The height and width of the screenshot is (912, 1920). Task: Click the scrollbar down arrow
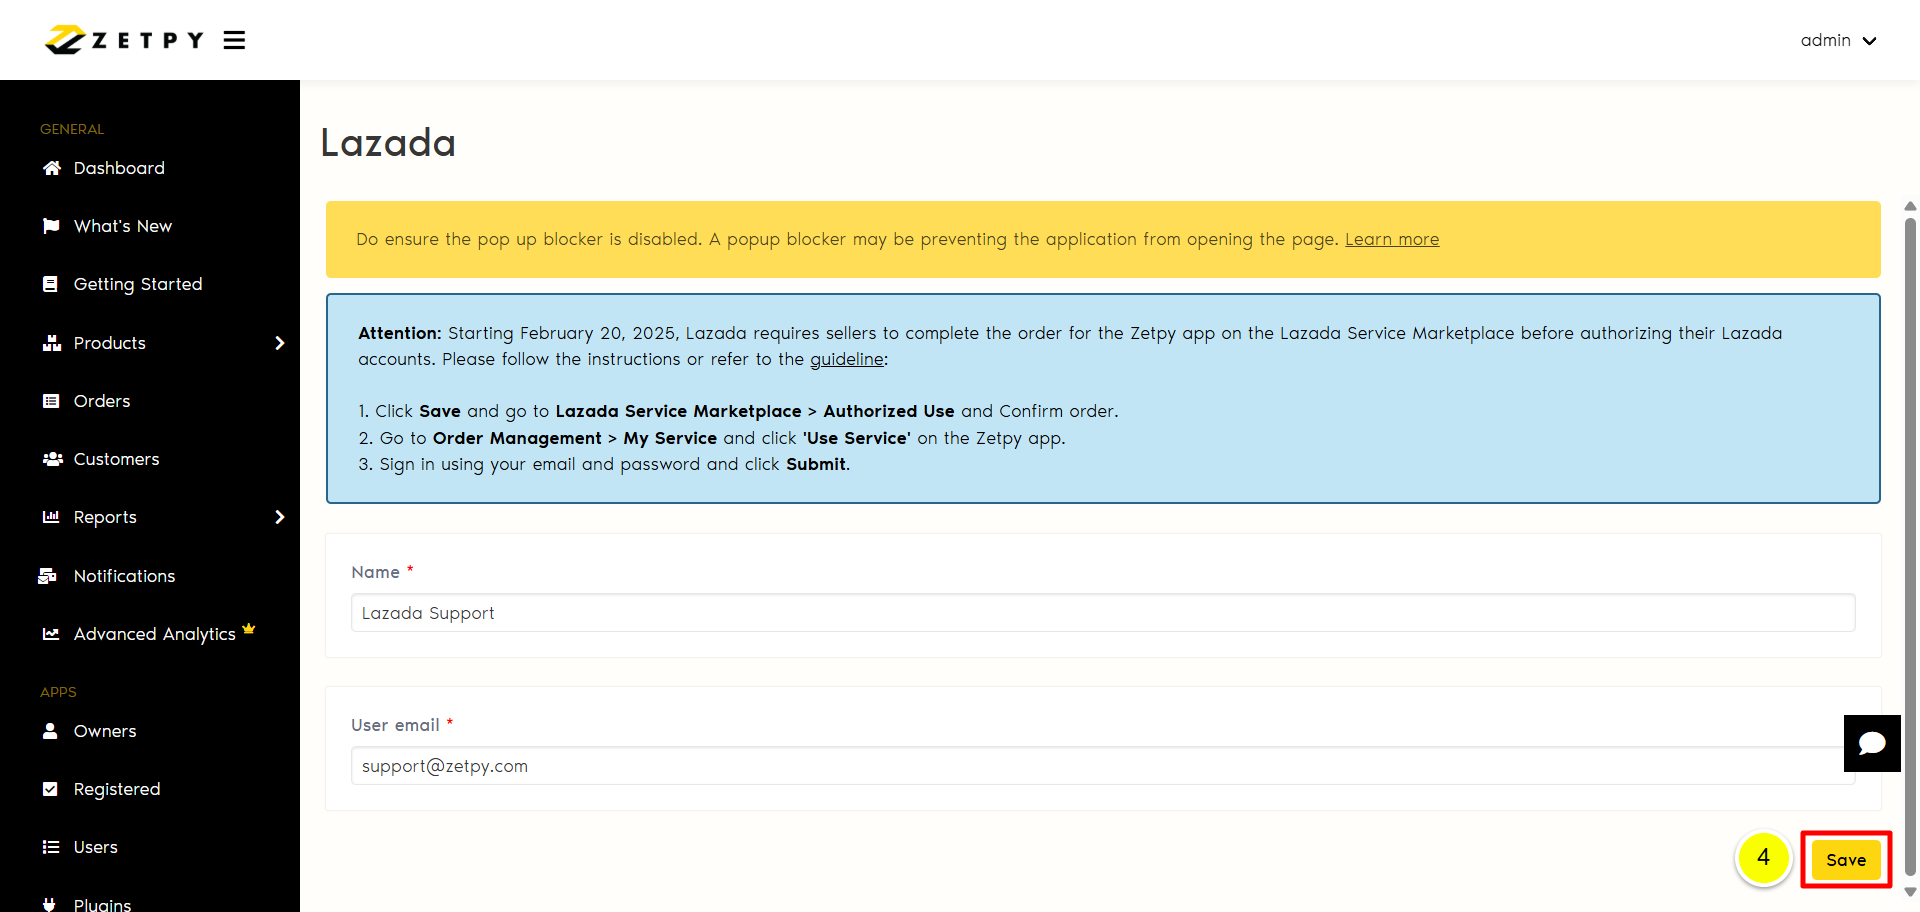pos(1910,892)
